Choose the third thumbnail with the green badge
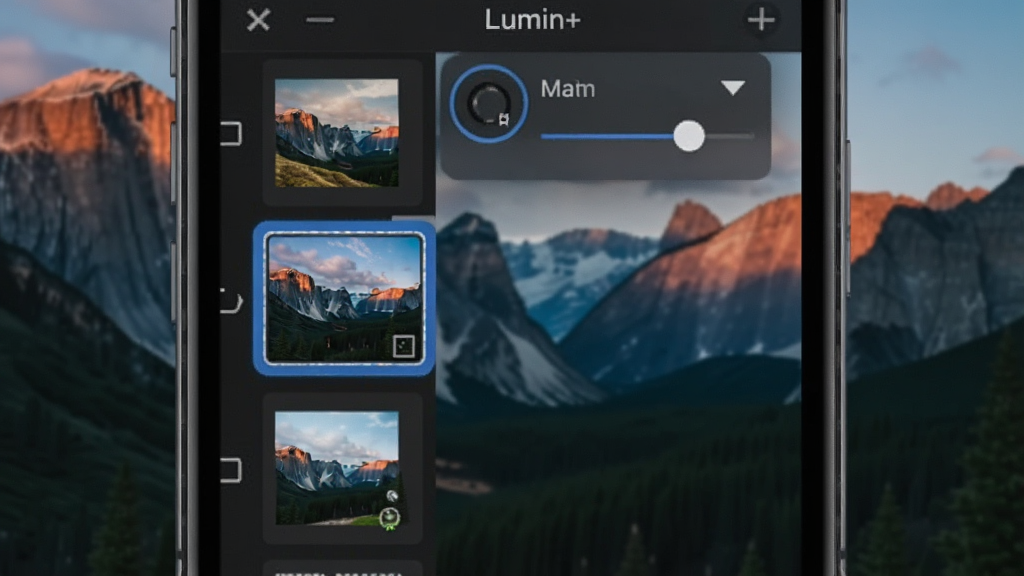Image resolution: width=1024 pixels, height=576 pixels. pos(336,468)
